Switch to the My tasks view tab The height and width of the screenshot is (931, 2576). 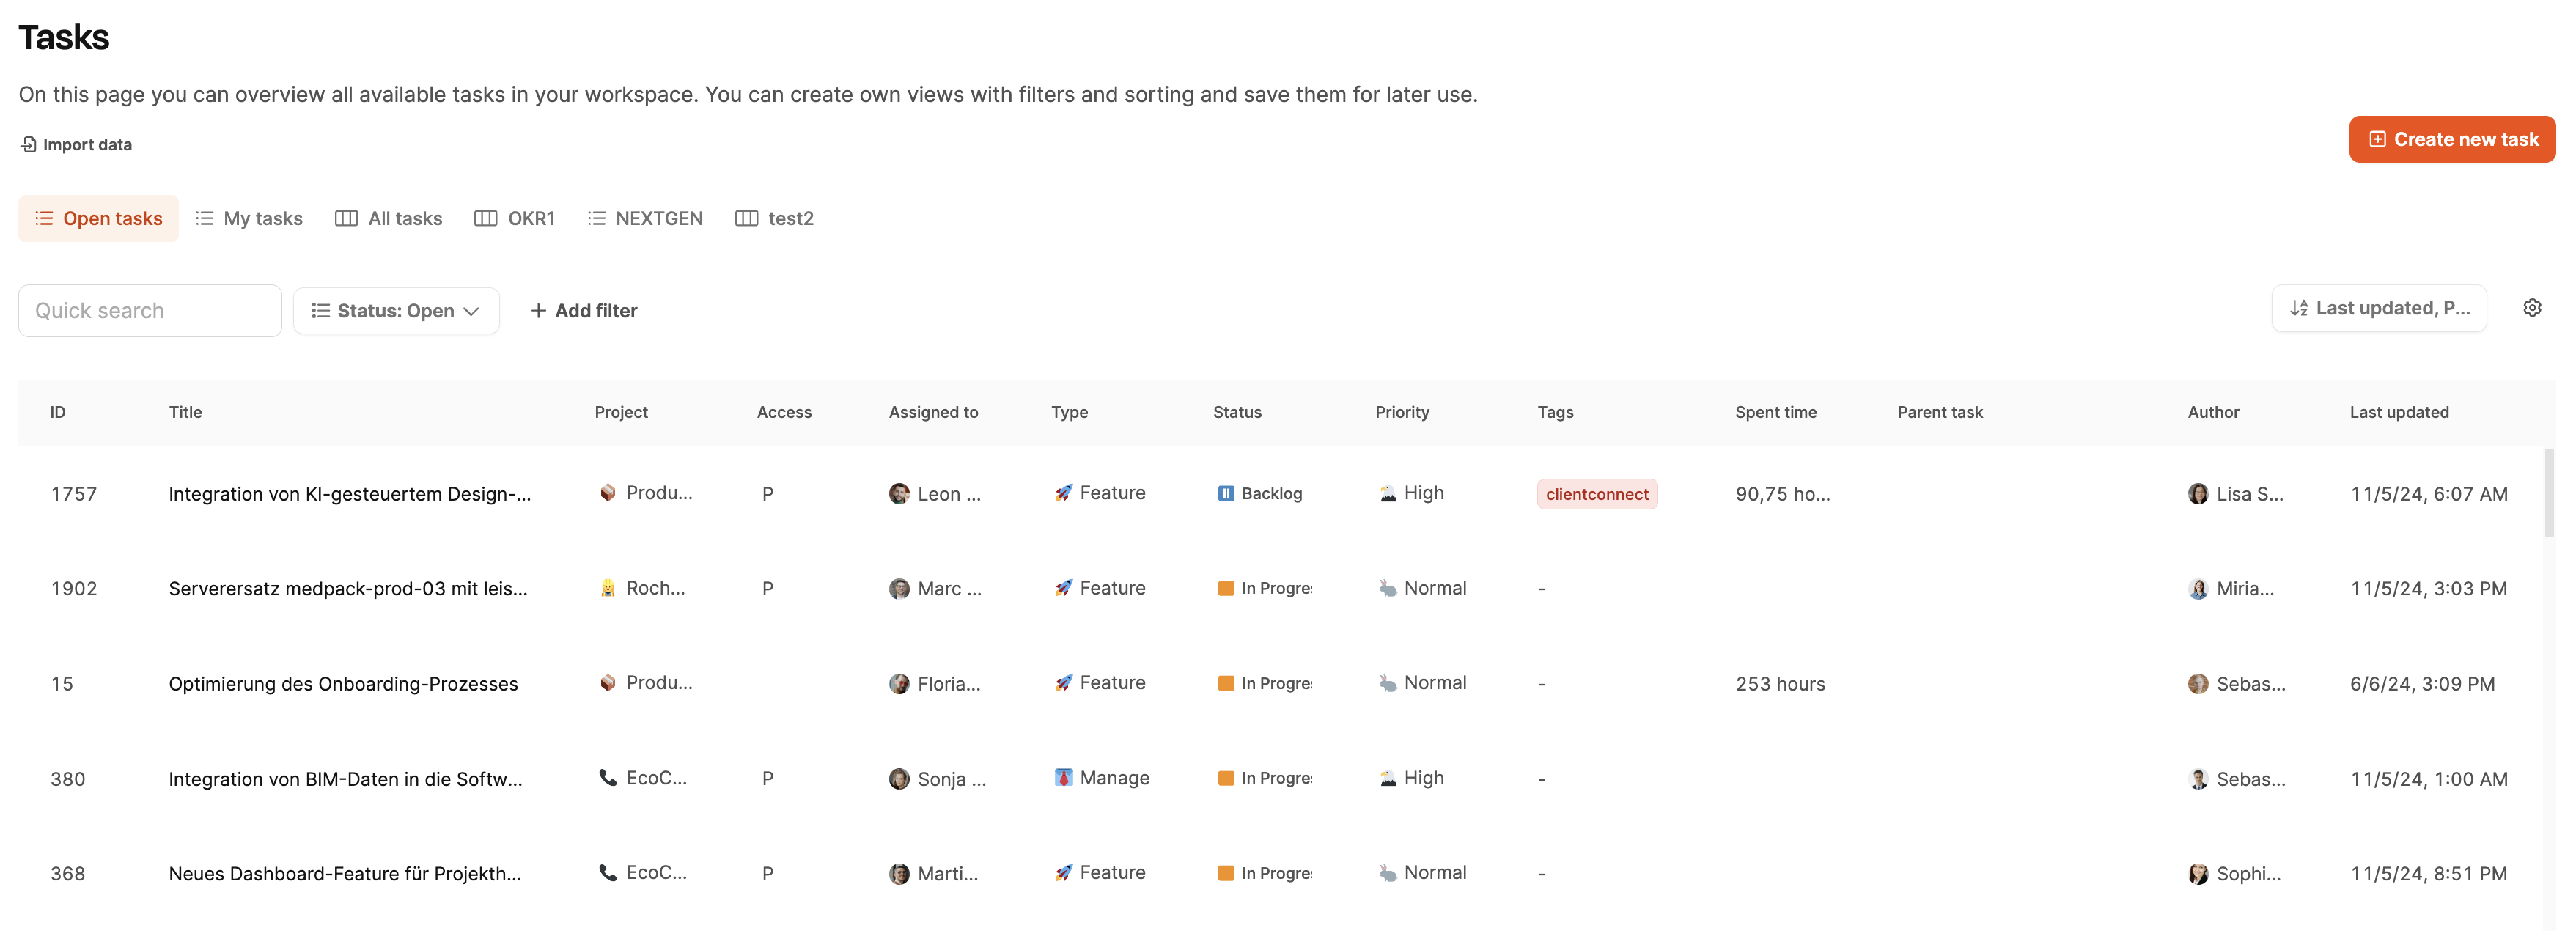tap(249, 218)
